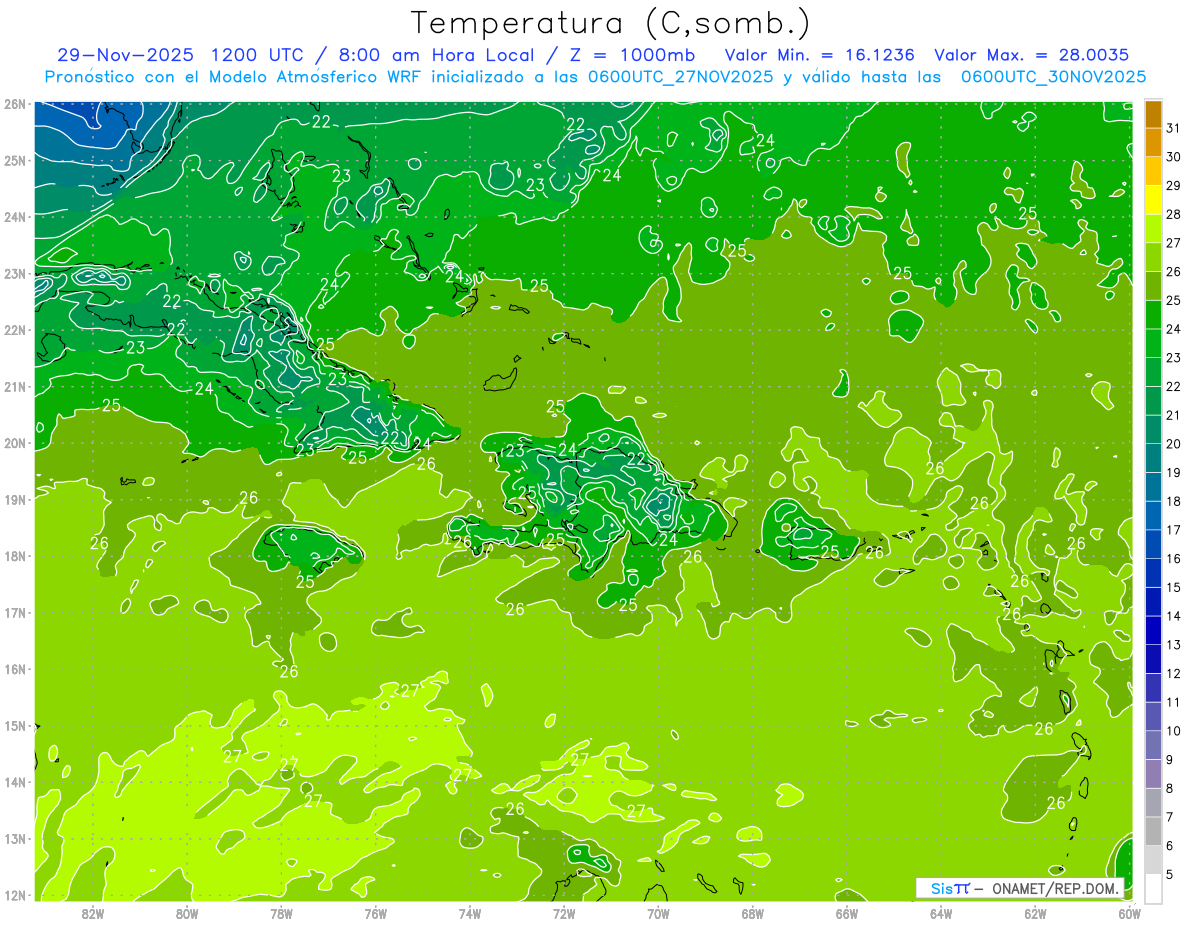Click the 62W longitude axis label
The width and height of the screenshot is (1200, 927).
(x=1036, y=912)
